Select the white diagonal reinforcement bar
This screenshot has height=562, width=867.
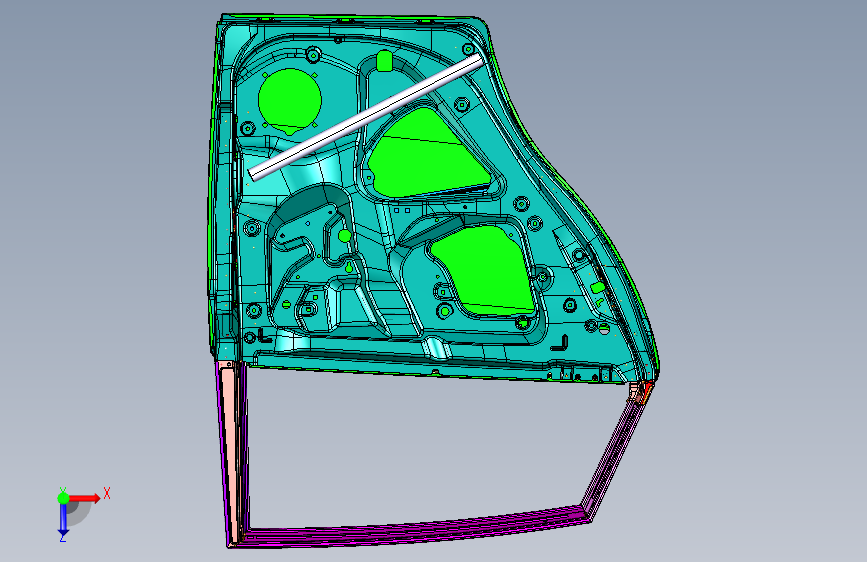coord(367,117)
